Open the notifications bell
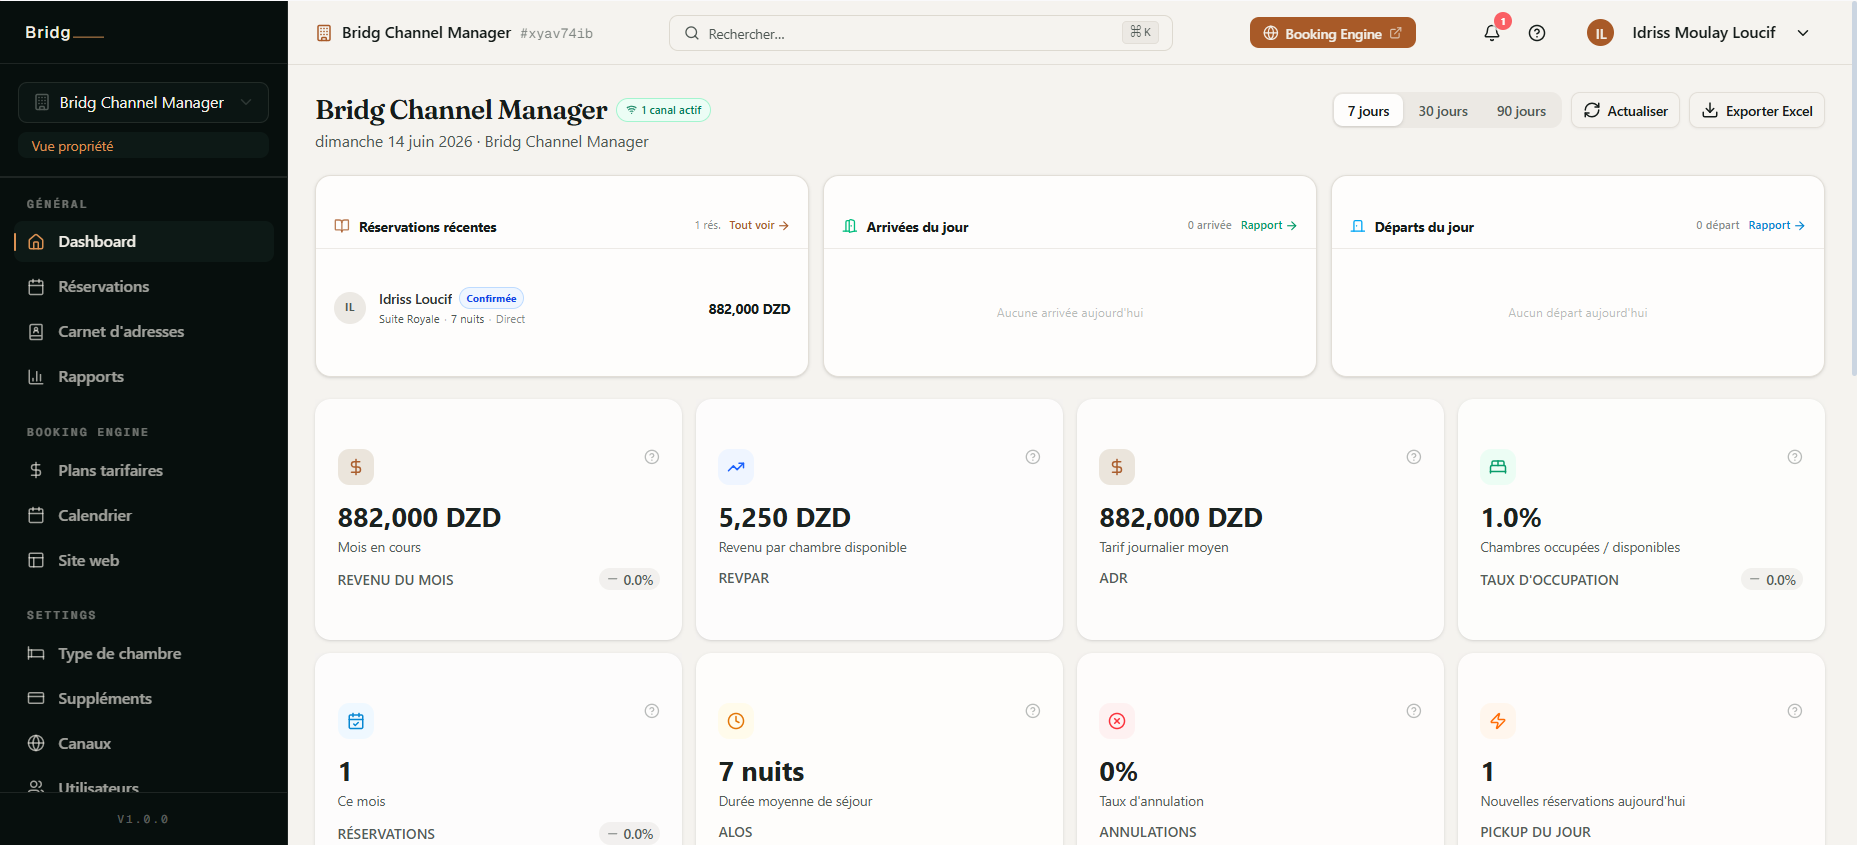Image resolution: width=1857 pixels, height=845 pixels. point(1491,33)
